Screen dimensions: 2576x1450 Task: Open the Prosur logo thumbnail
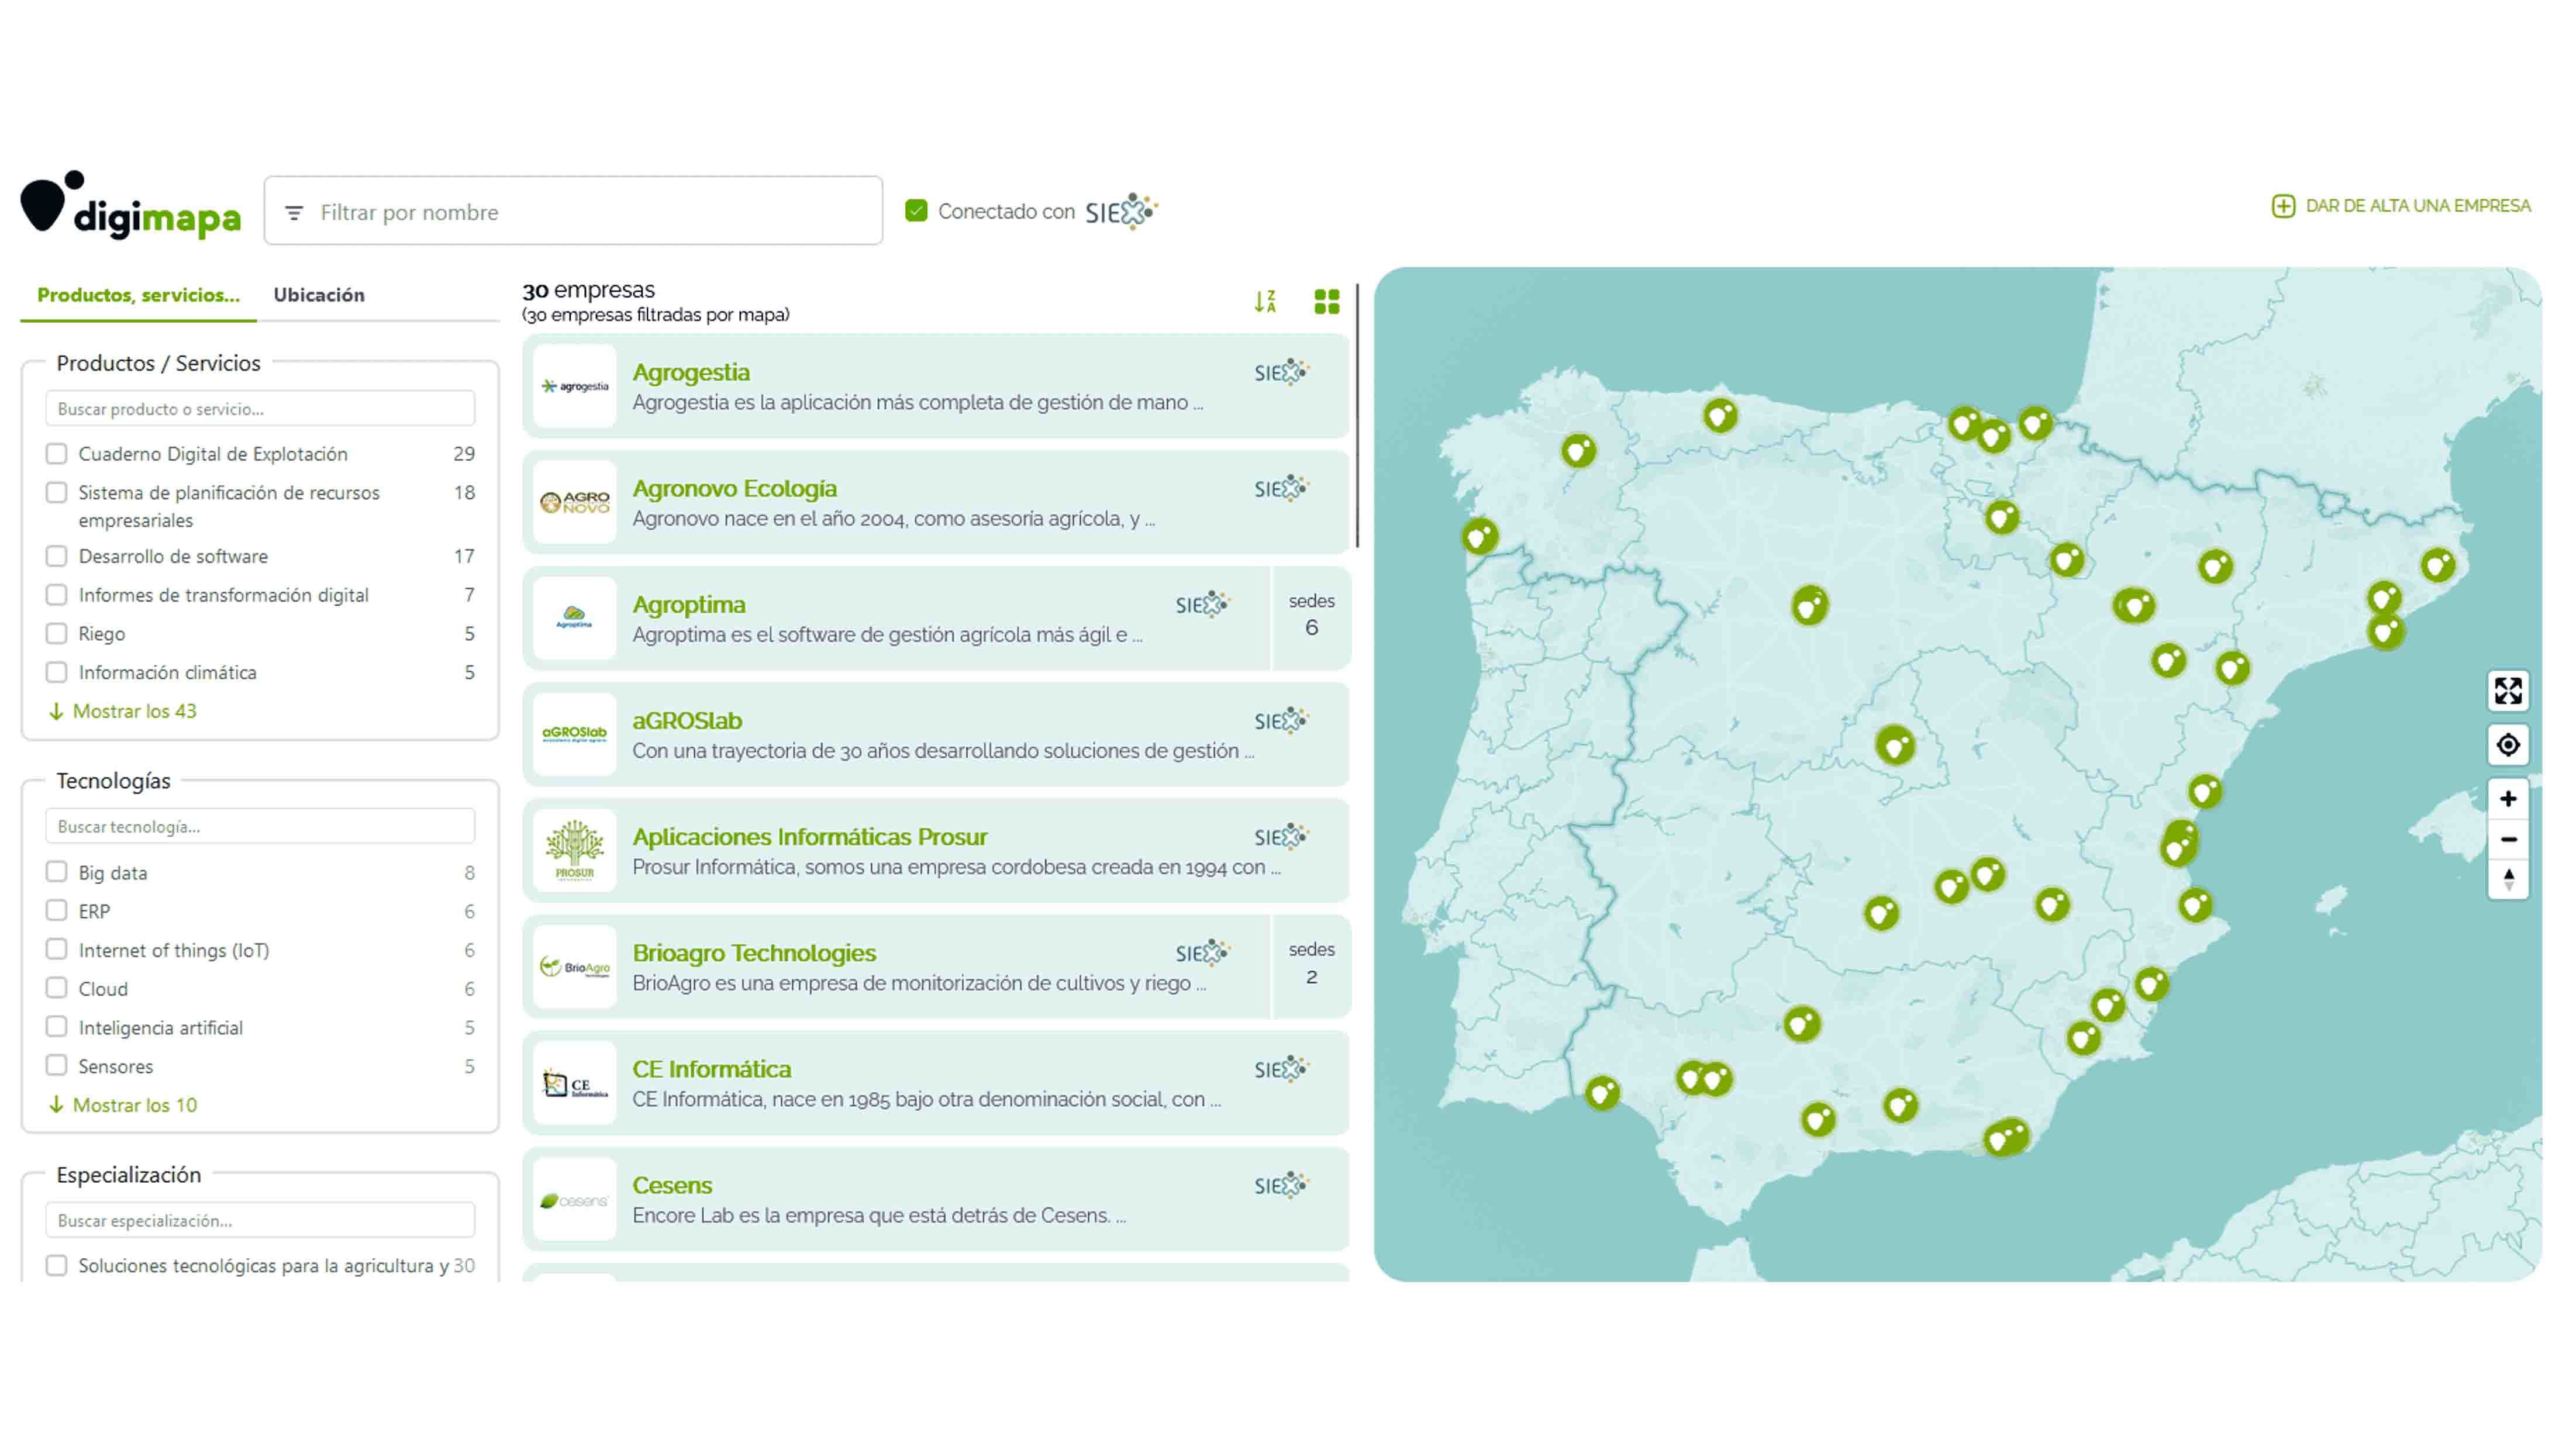tap(574, 850)
